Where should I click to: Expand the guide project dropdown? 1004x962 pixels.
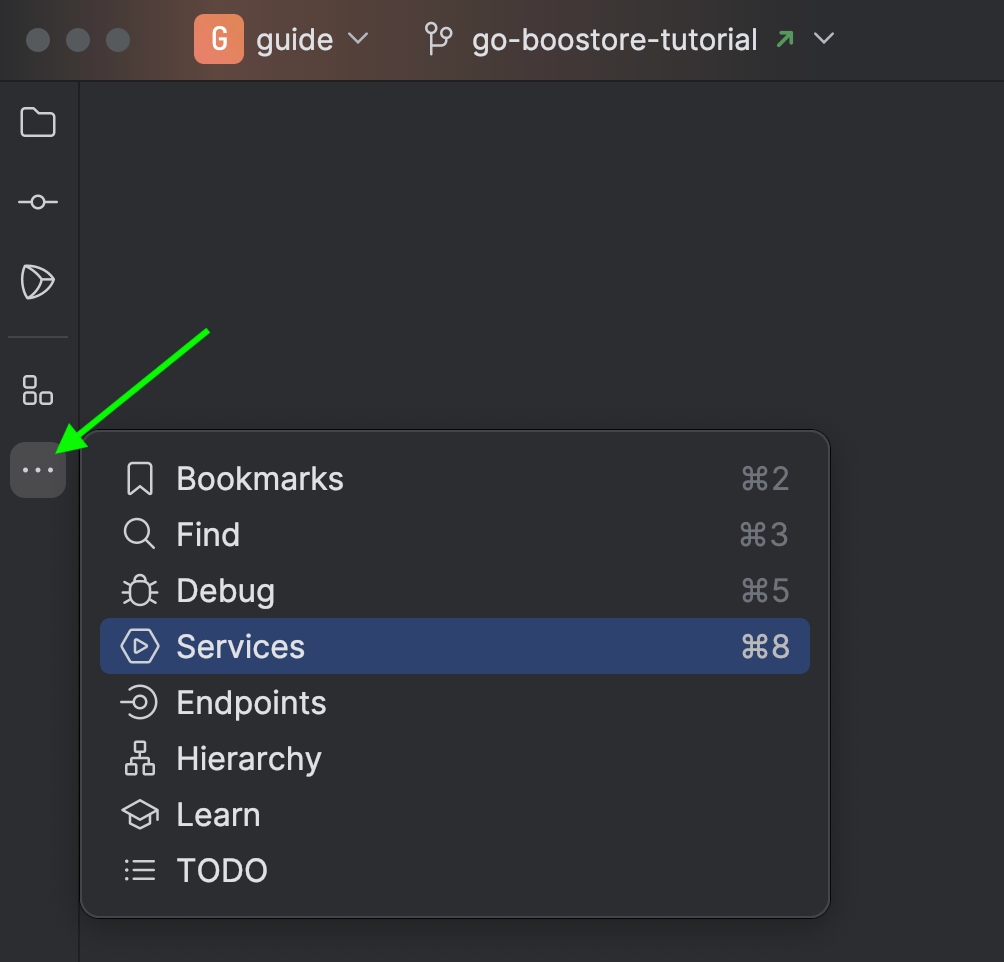(x=358, y=40)
